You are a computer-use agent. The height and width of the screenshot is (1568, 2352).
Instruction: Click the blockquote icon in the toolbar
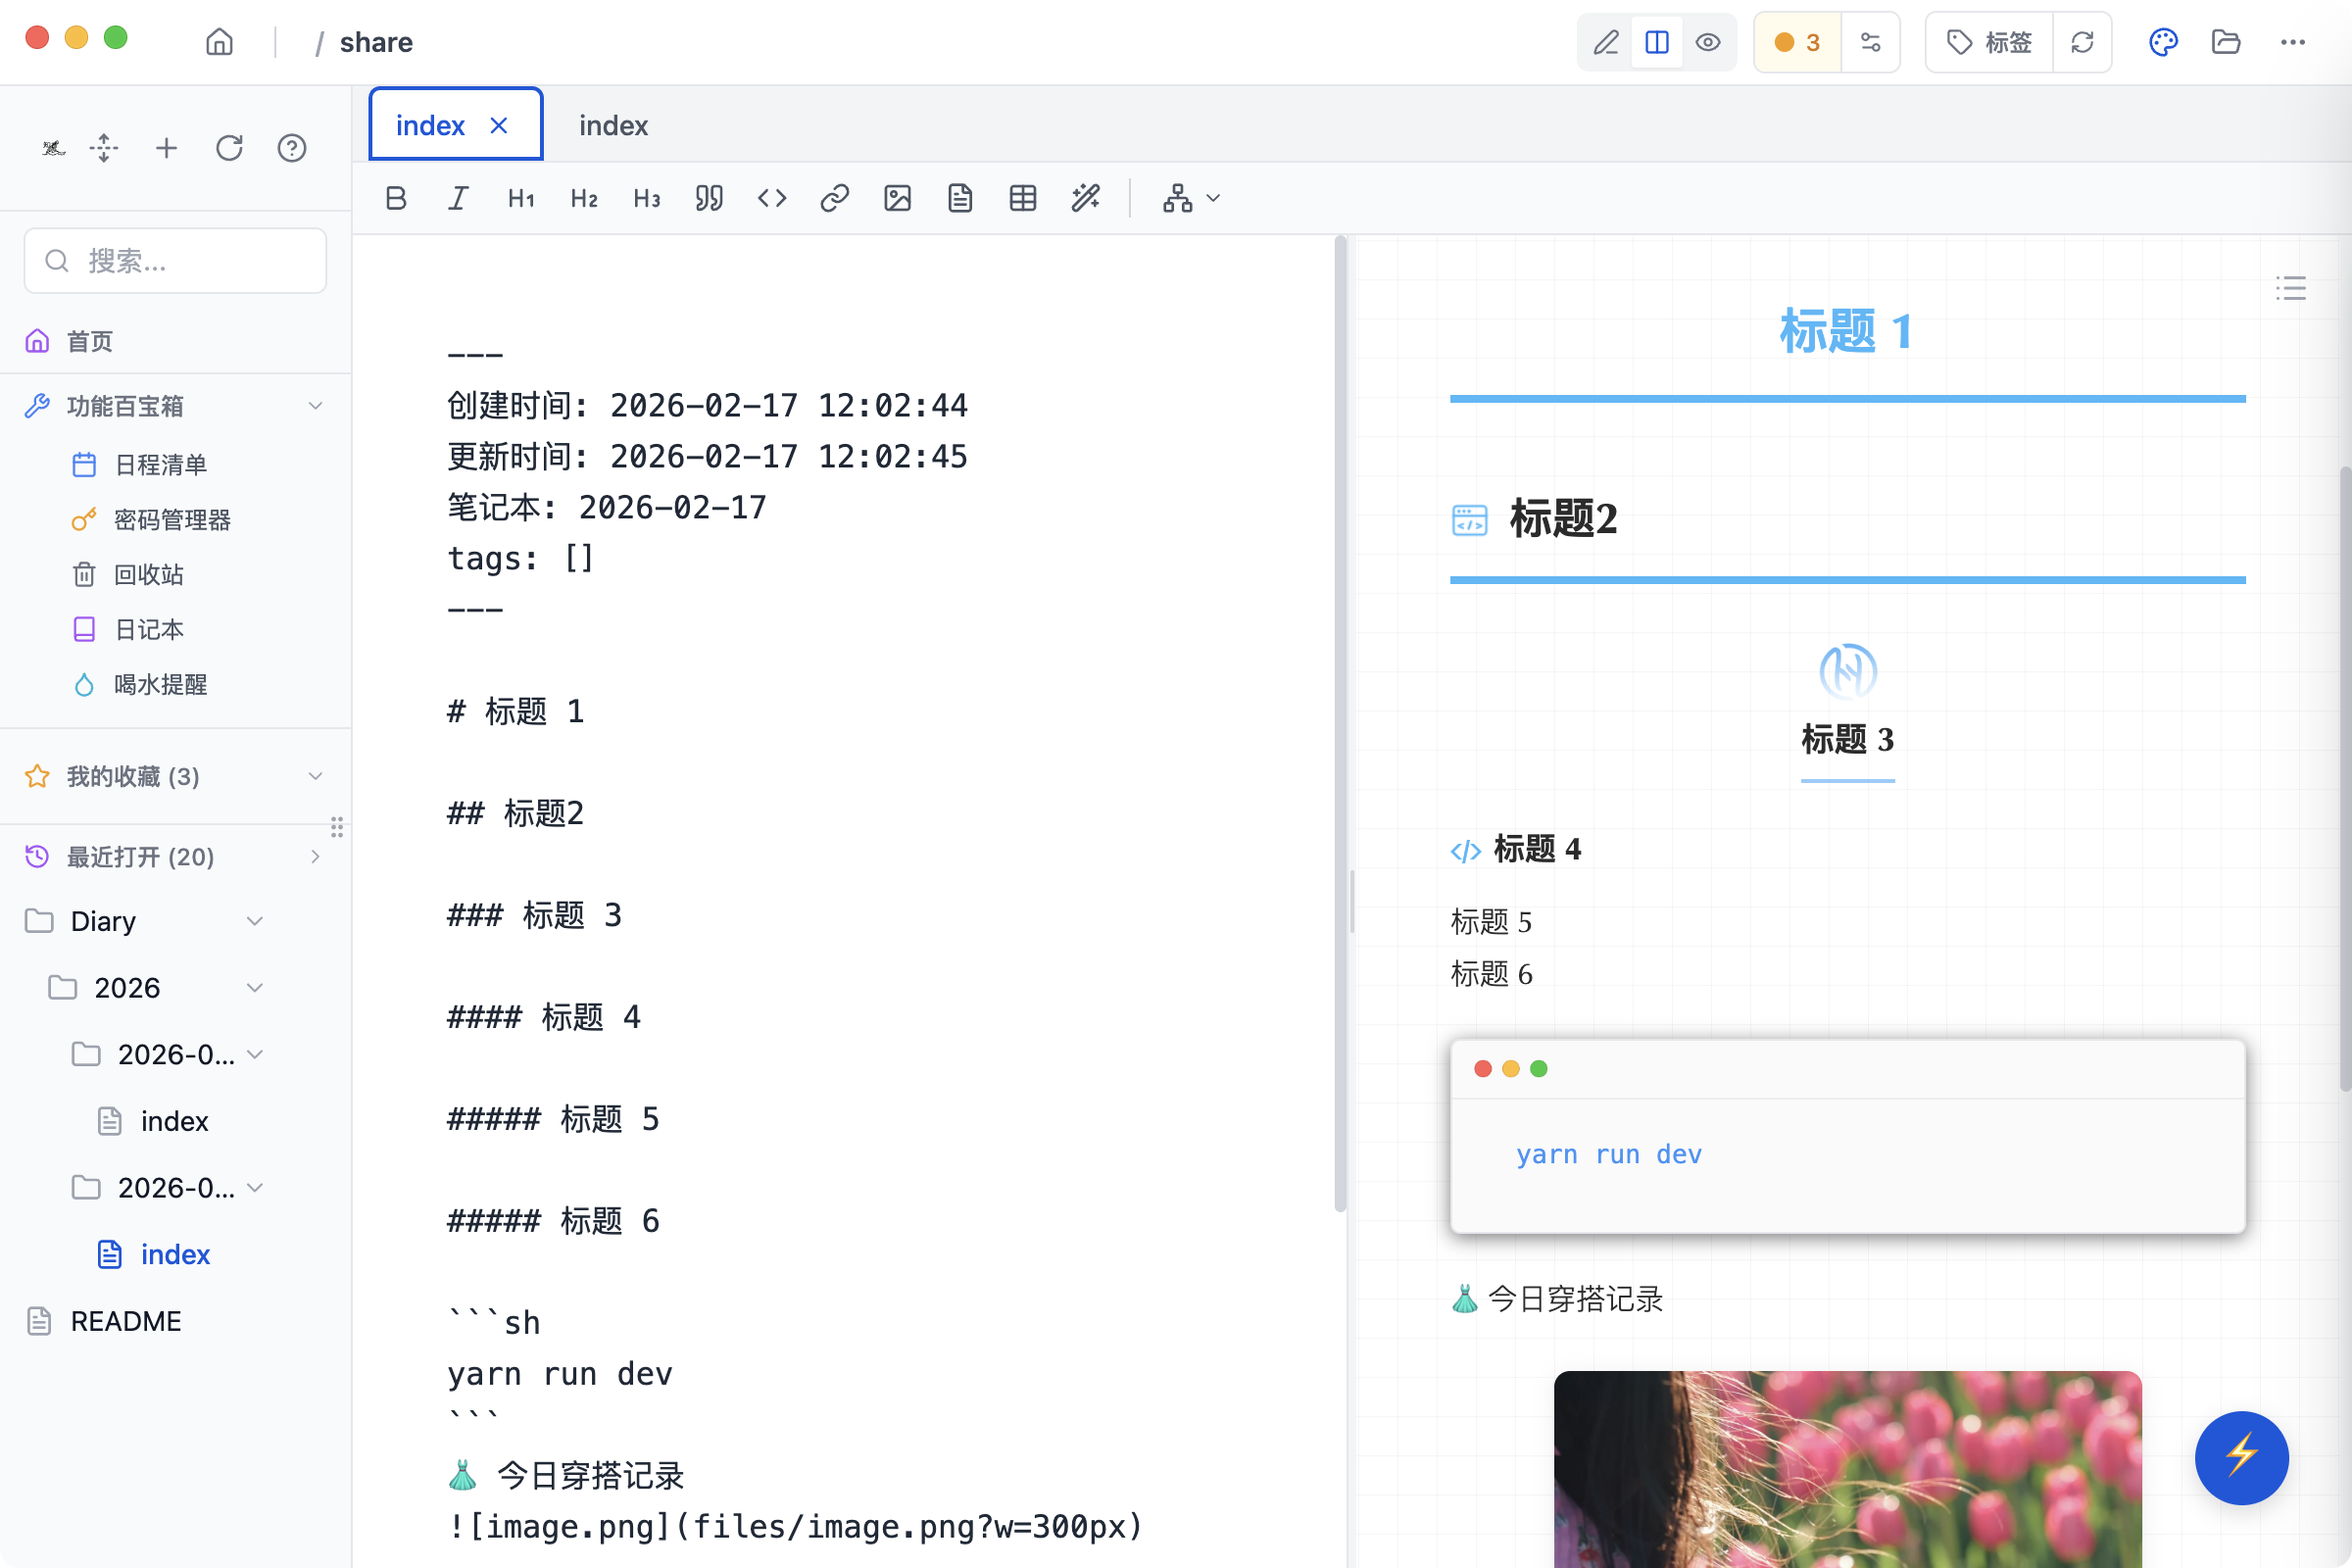click(709, 197)
